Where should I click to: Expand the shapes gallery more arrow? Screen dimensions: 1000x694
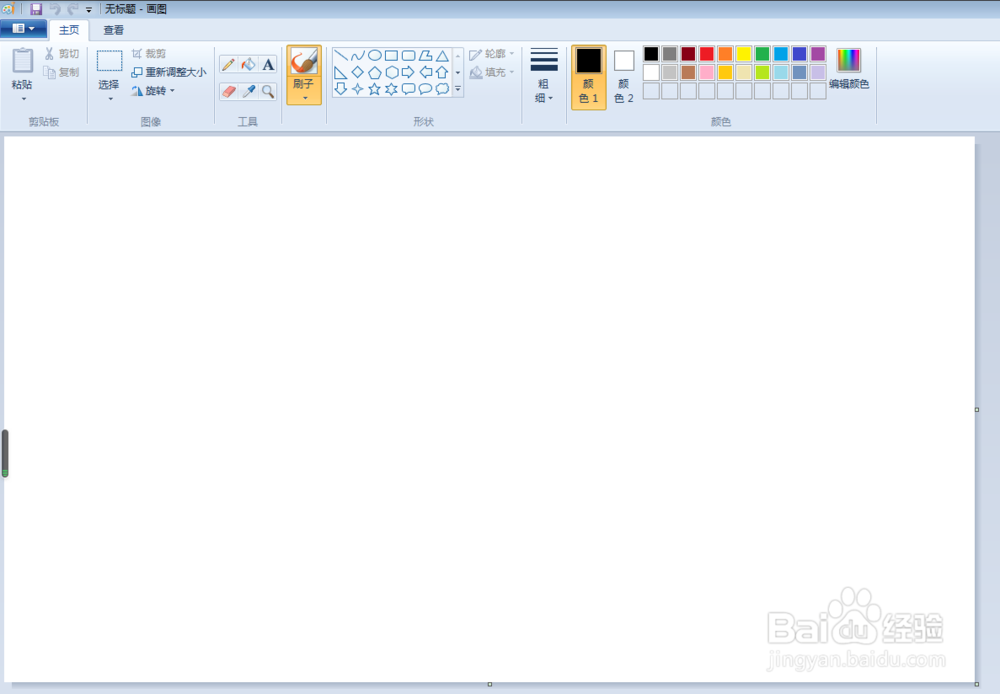pyautogui.click(x=458, y=89)
